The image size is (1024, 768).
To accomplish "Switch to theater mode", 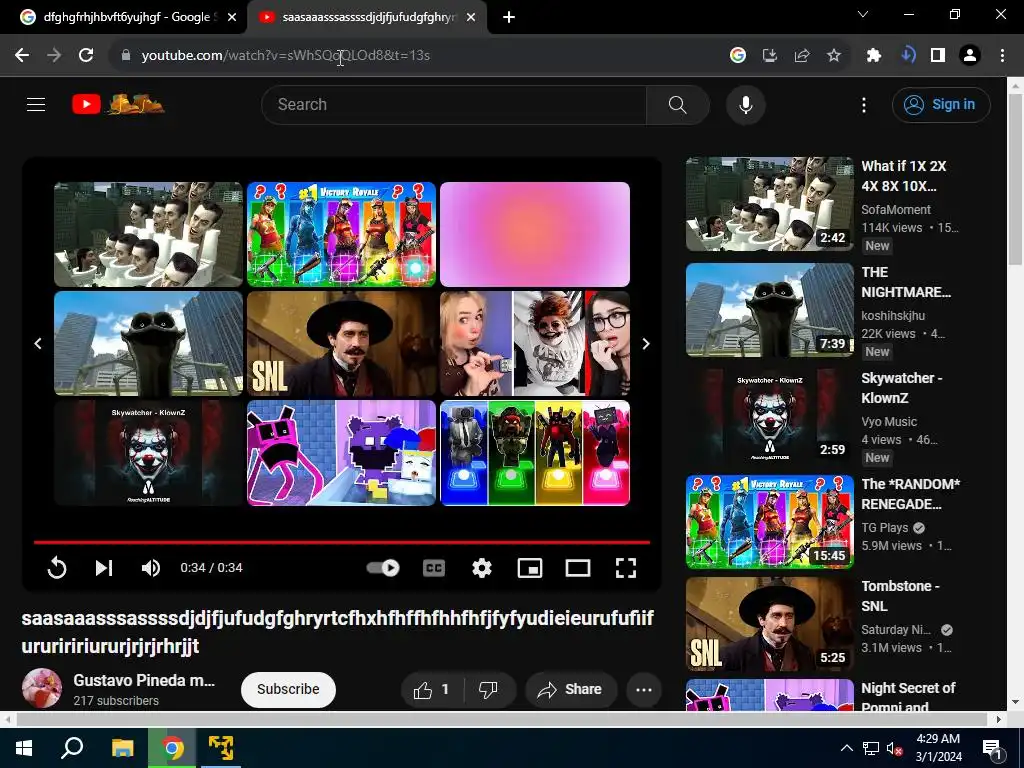I will coord(577,568).
